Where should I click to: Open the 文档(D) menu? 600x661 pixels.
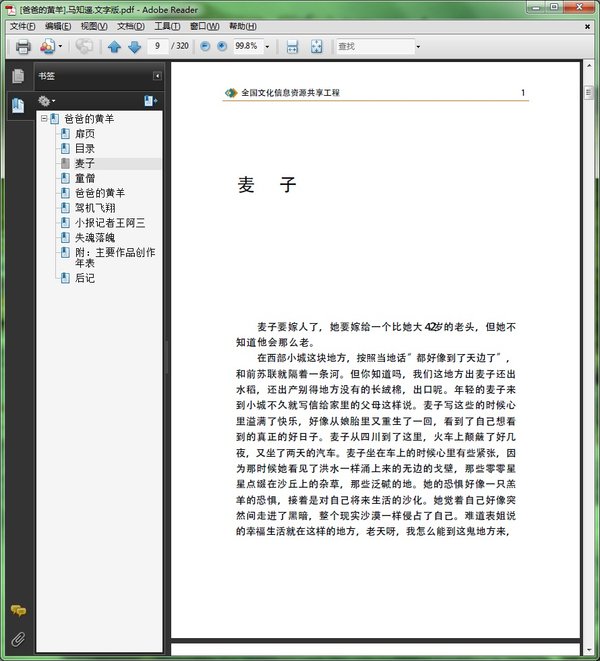click(131, 26)
